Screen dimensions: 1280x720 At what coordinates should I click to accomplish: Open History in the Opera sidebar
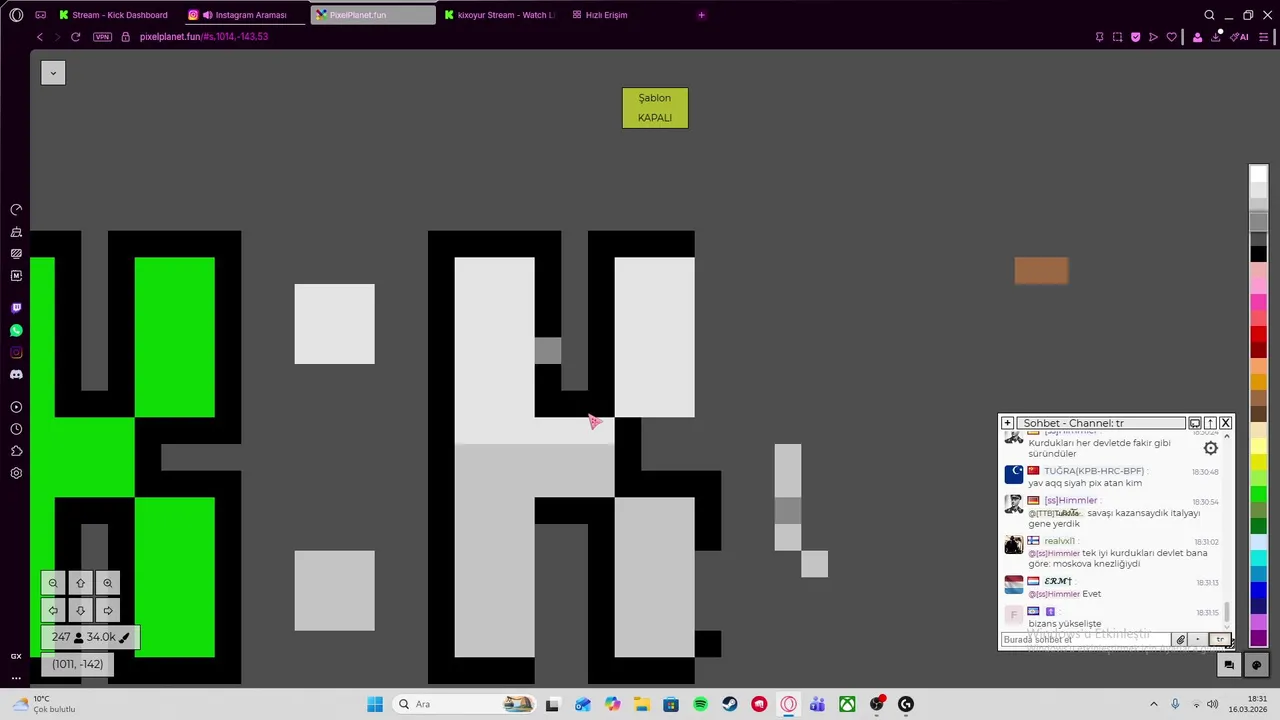pos(16,429)
